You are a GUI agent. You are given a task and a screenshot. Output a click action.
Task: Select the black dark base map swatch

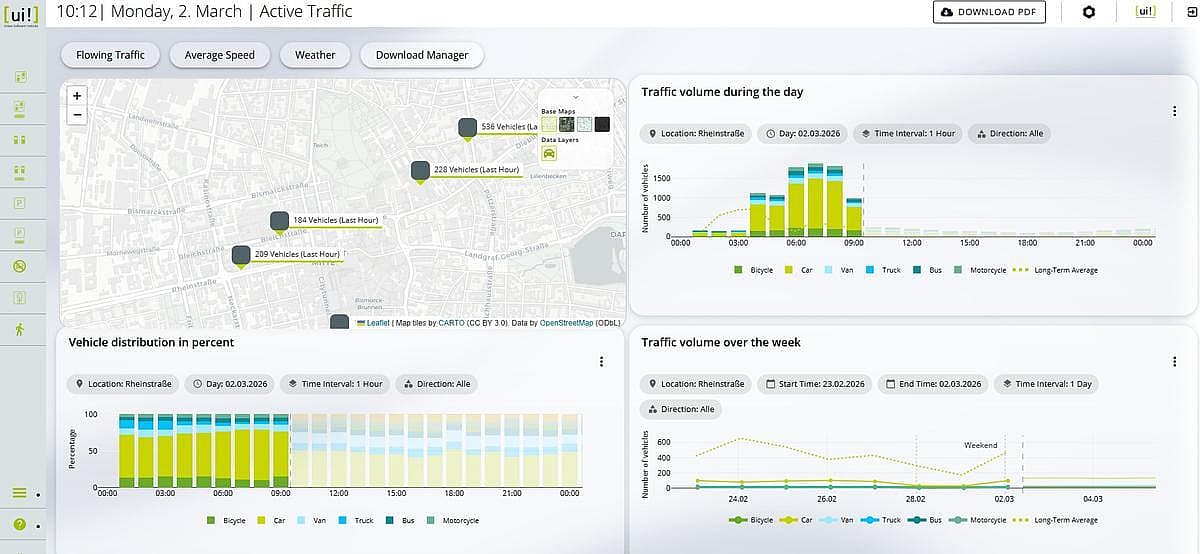tap(602, 125)
